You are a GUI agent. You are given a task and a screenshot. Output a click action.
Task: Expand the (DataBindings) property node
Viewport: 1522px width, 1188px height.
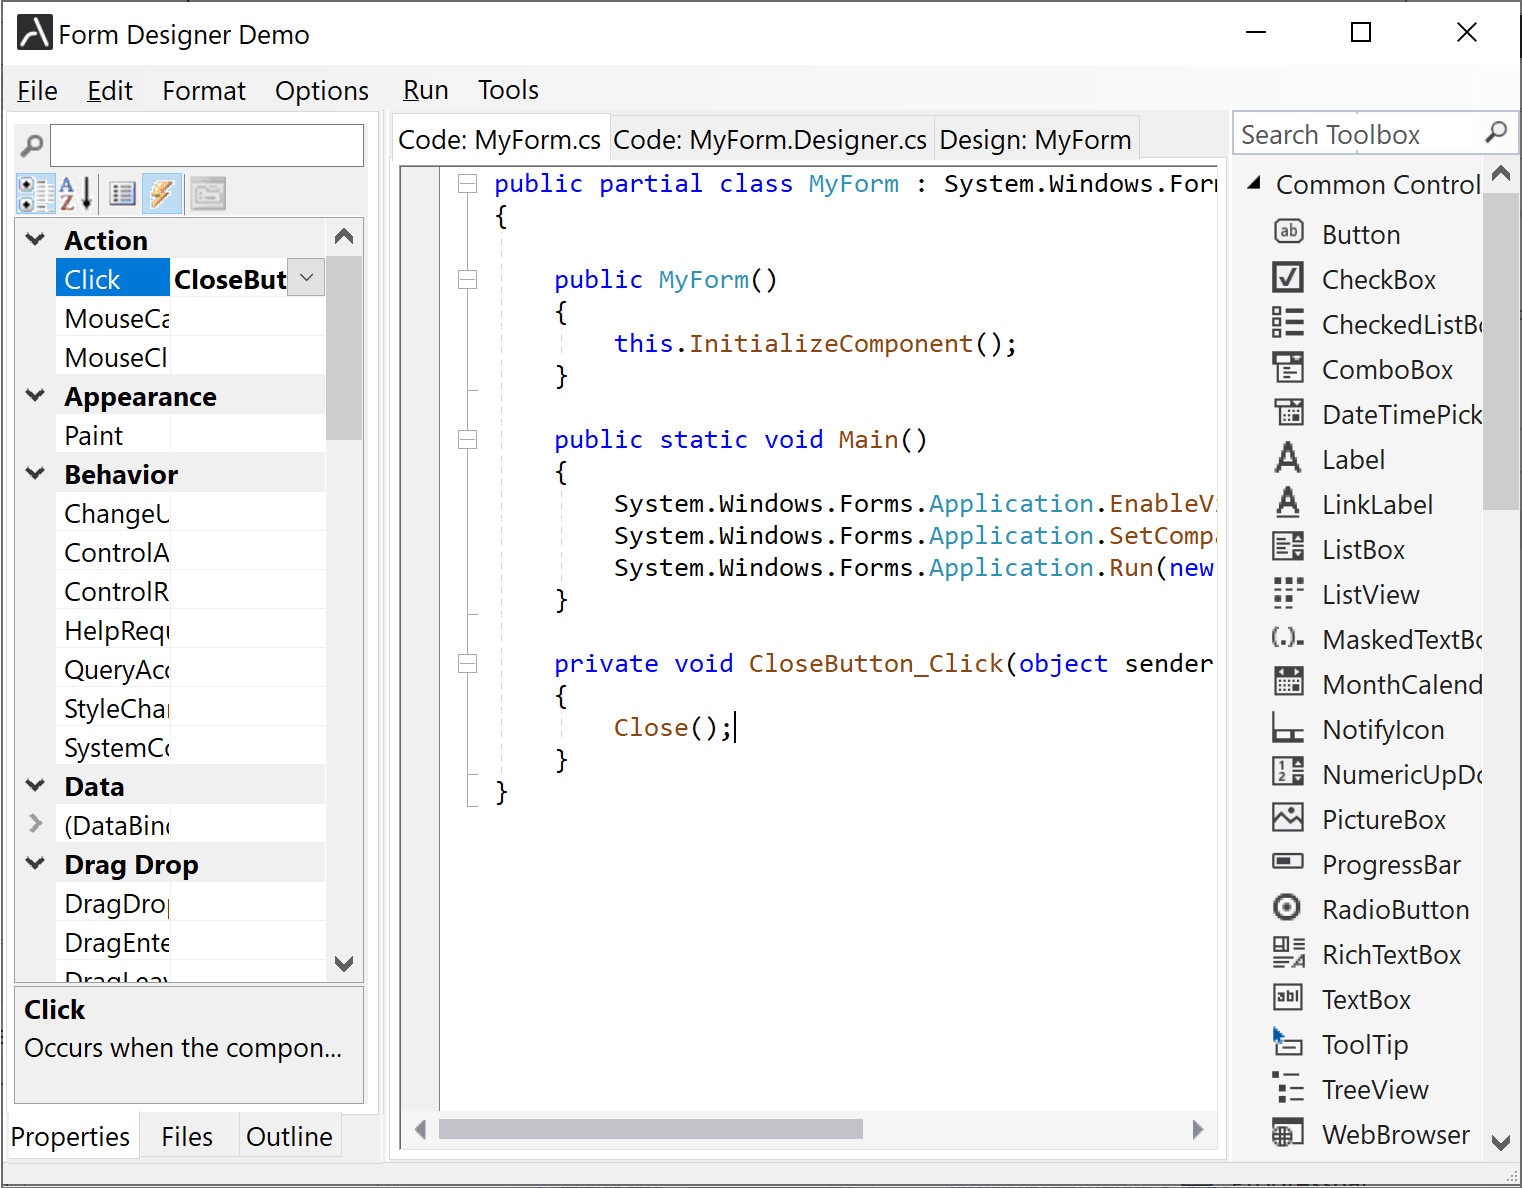[35, 824]
